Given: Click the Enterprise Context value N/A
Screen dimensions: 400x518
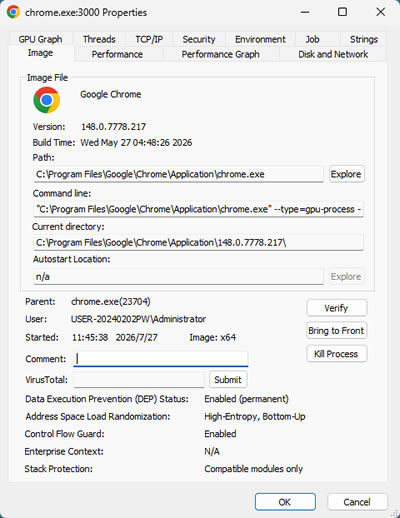Looking at the screenshot, I should click(212, 451).
